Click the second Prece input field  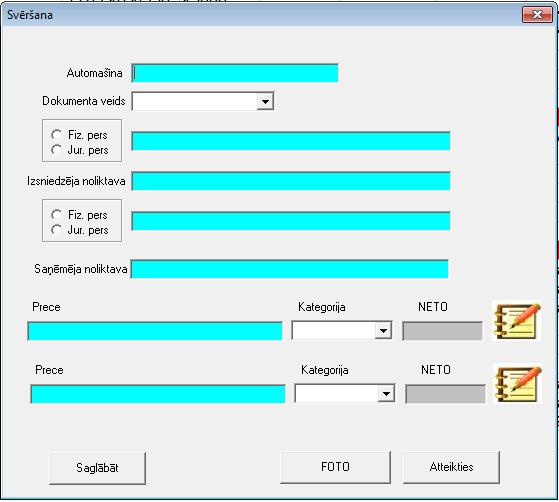(158, 394)
